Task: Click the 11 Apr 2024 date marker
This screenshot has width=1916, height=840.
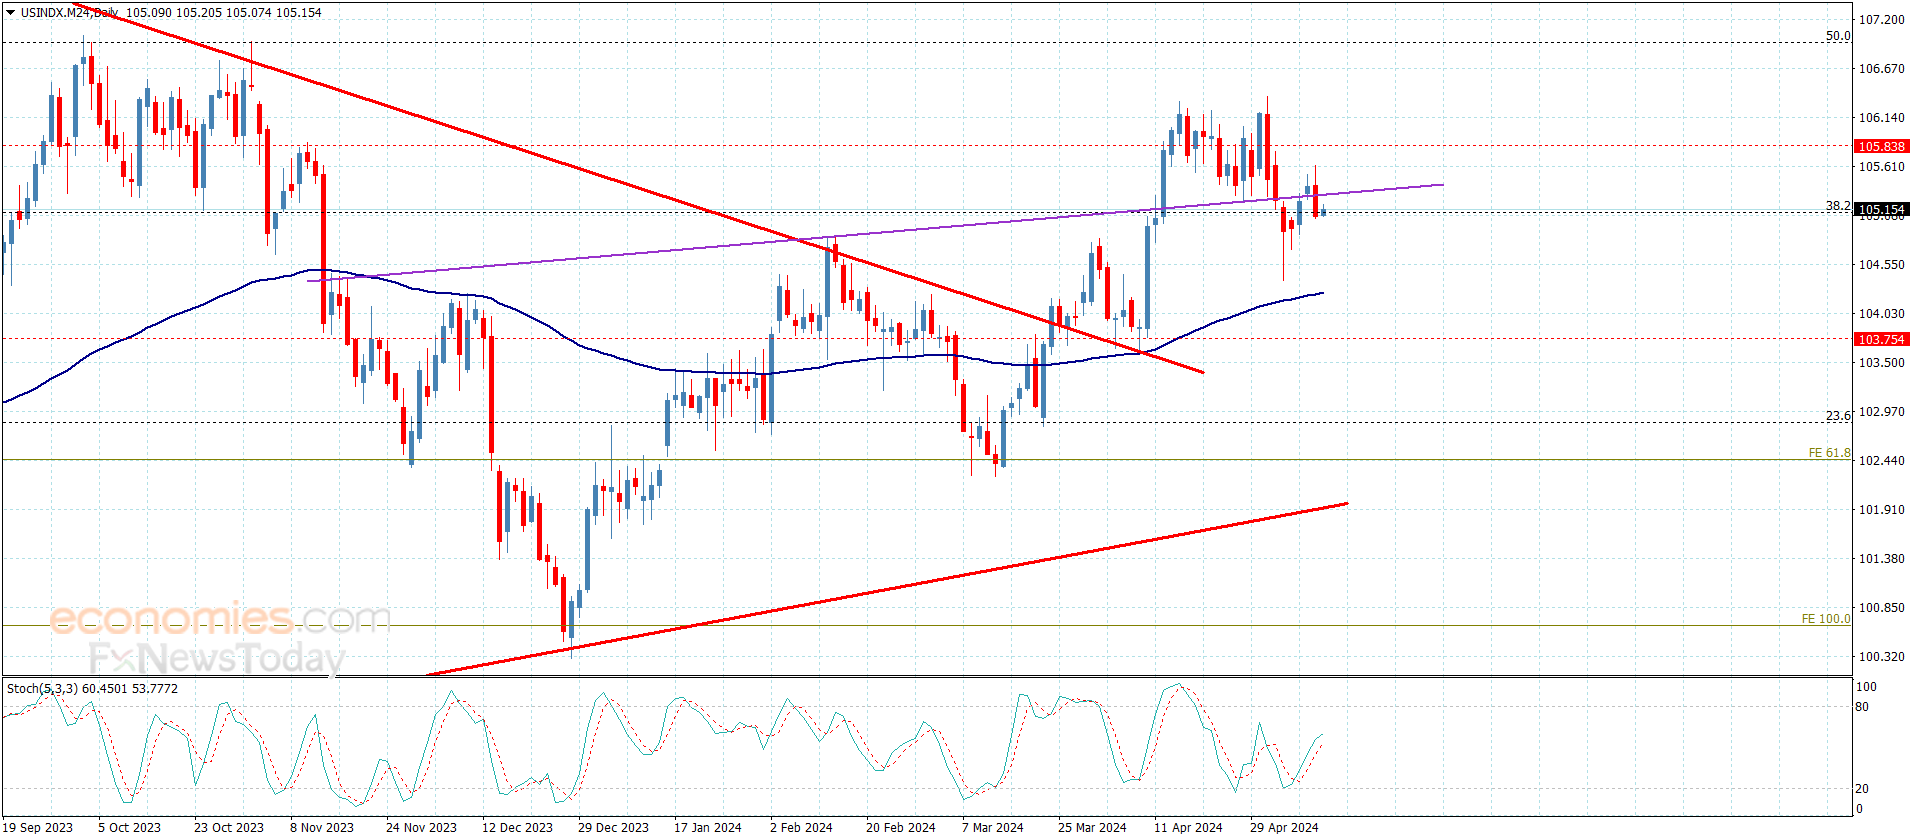Action: click(x=1188, y=827)
